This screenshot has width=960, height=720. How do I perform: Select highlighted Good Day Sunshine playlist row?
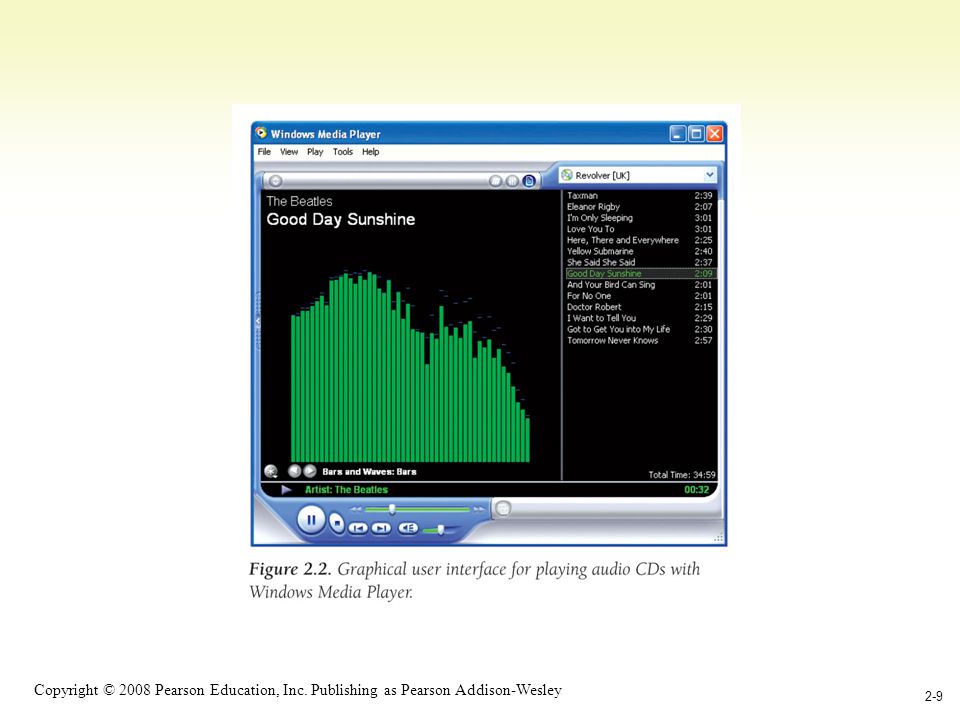[639, 274]
